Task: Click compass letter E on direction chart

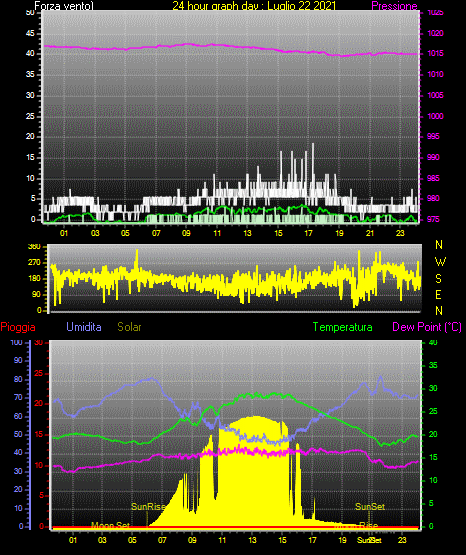Action: (x=438, y=294)
